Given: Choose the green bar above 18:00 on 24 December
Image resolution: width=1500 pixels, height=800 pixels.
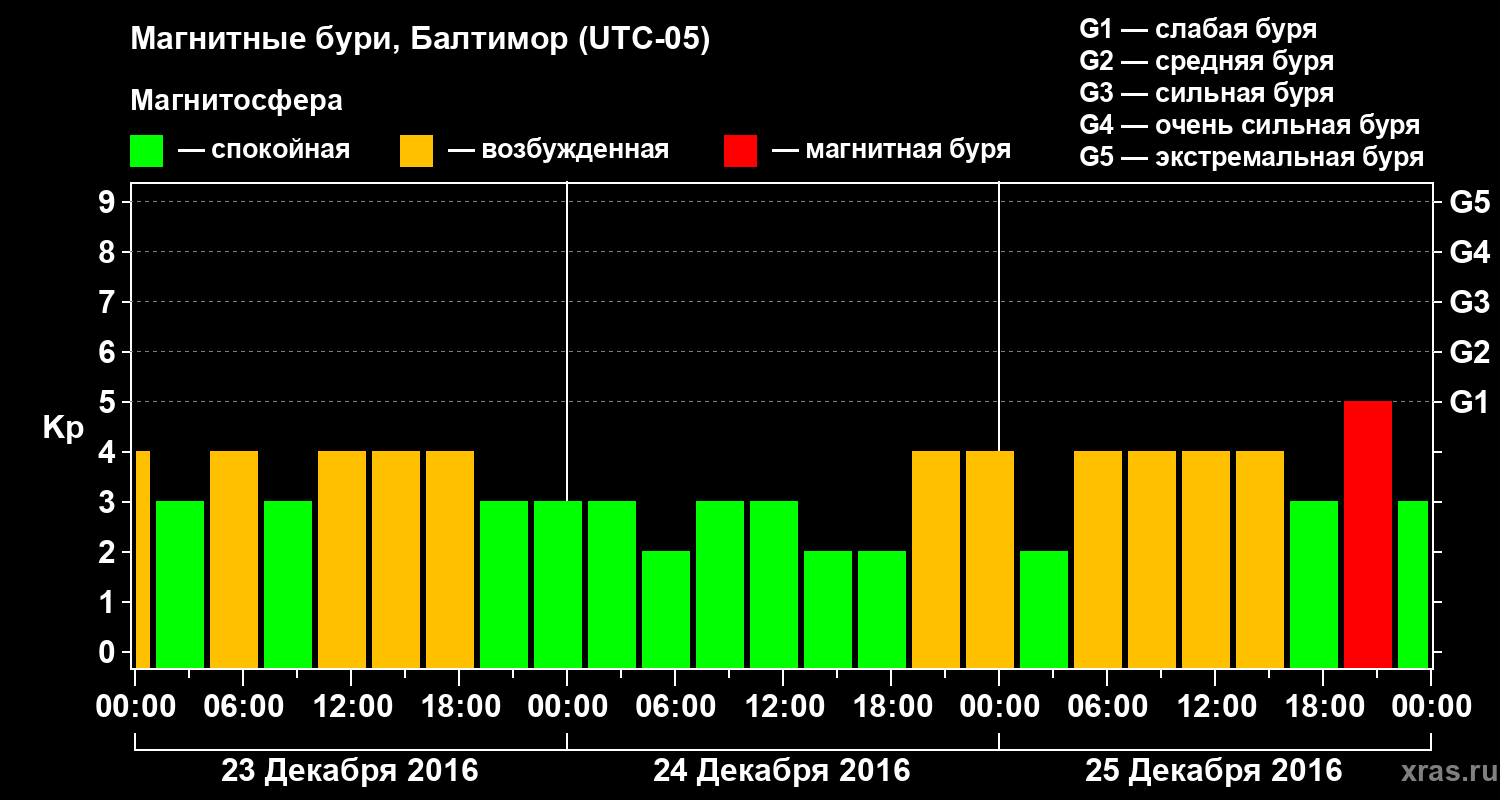Looking at the screenshot, I should (x=882, y=609).
